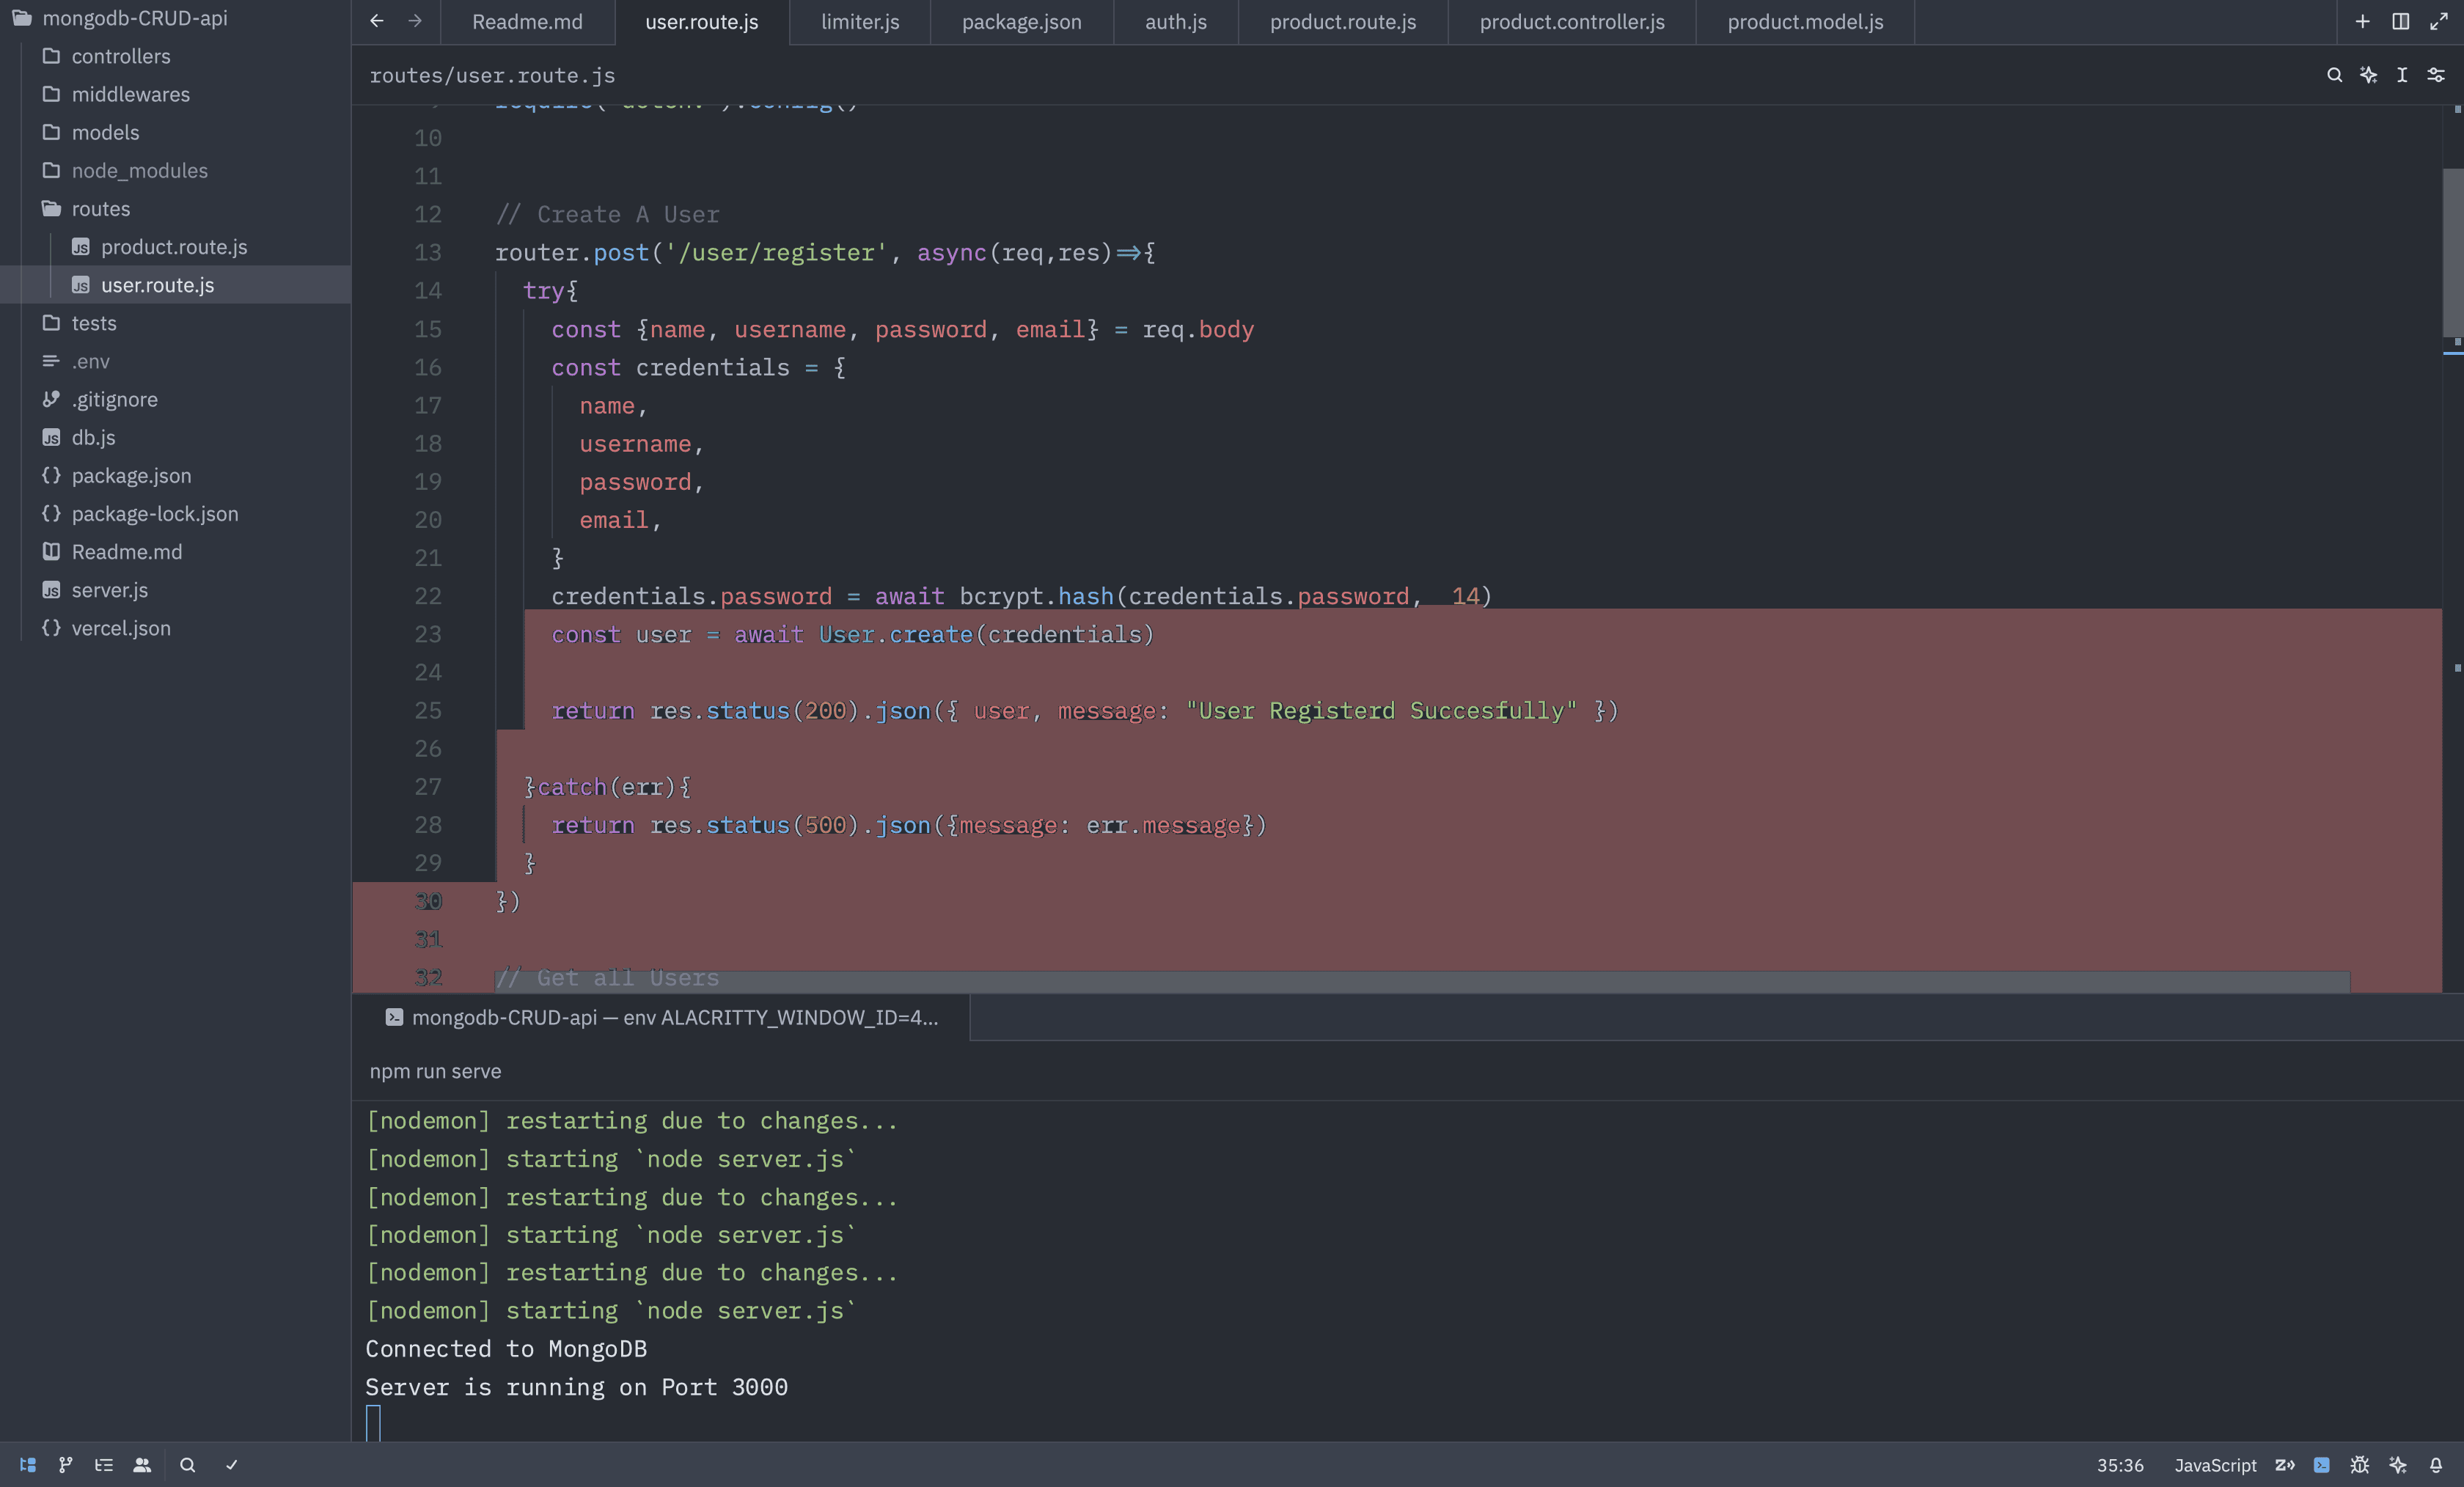
Task: Switch to auth.js tab
Action: (1176, 22)
